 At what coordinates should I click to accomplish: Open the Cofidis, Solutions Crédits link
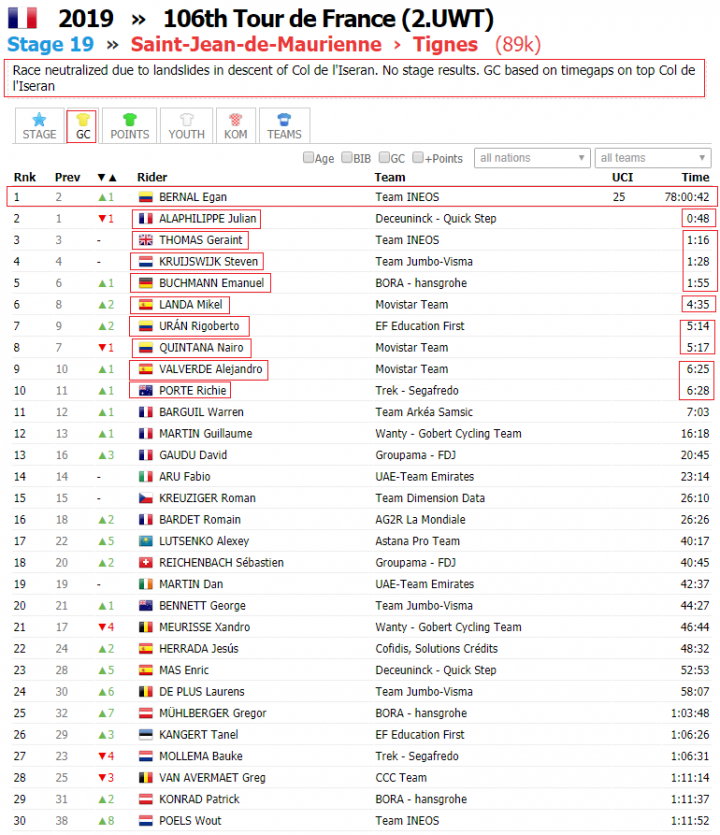437,649
